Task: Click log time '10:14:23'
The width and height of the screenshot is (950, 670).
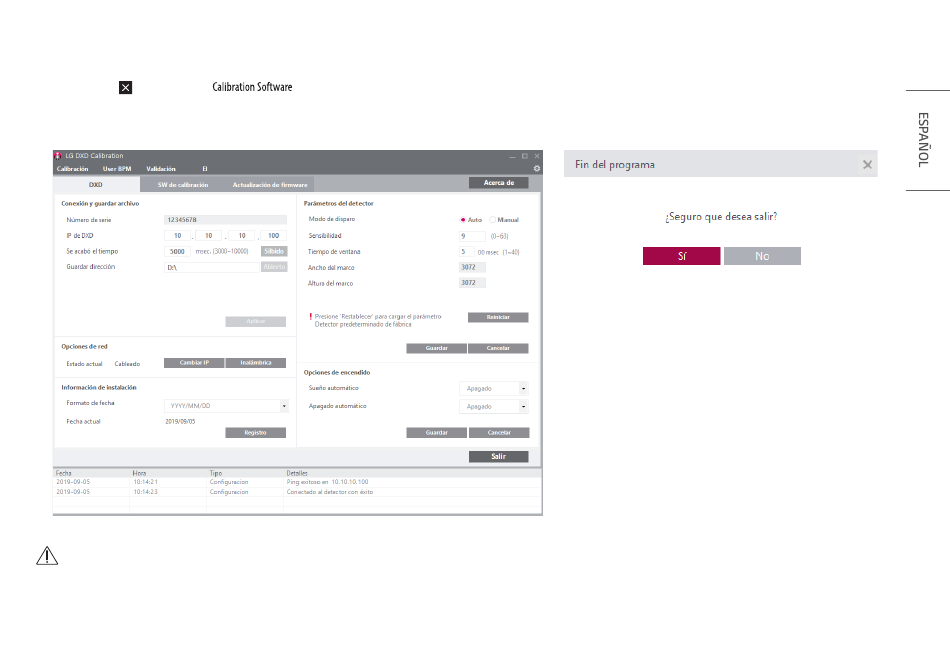Action: [145, 492]
